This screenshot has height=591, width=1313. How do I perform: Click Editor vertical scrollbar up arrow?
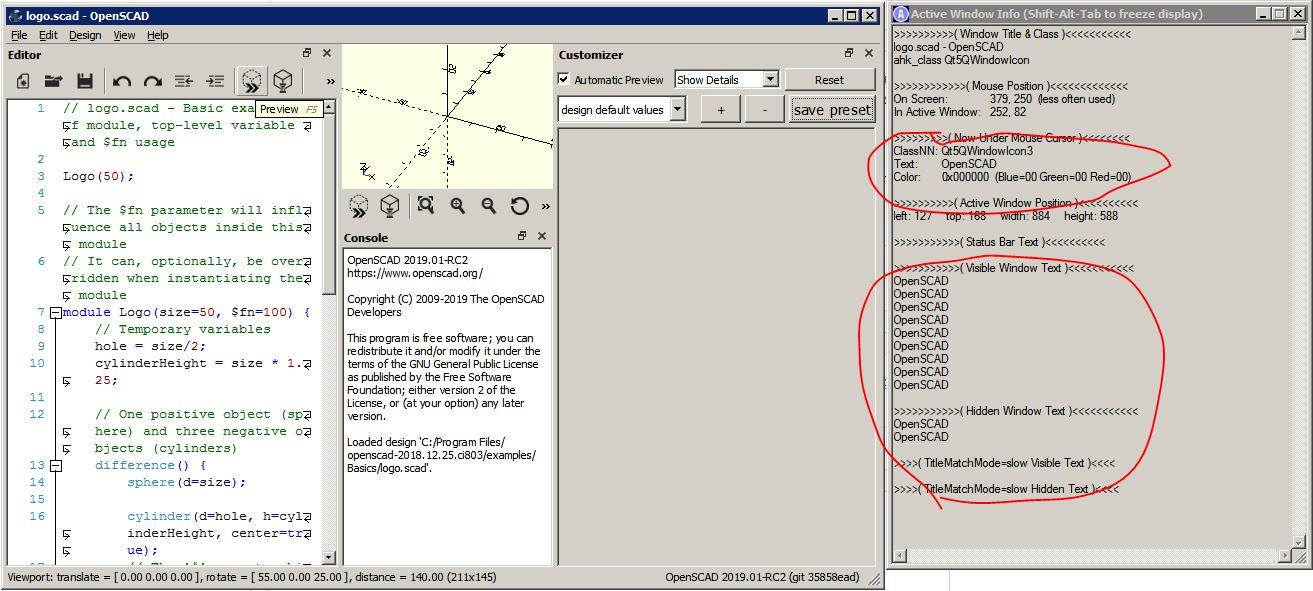click(x=330, y=107)
